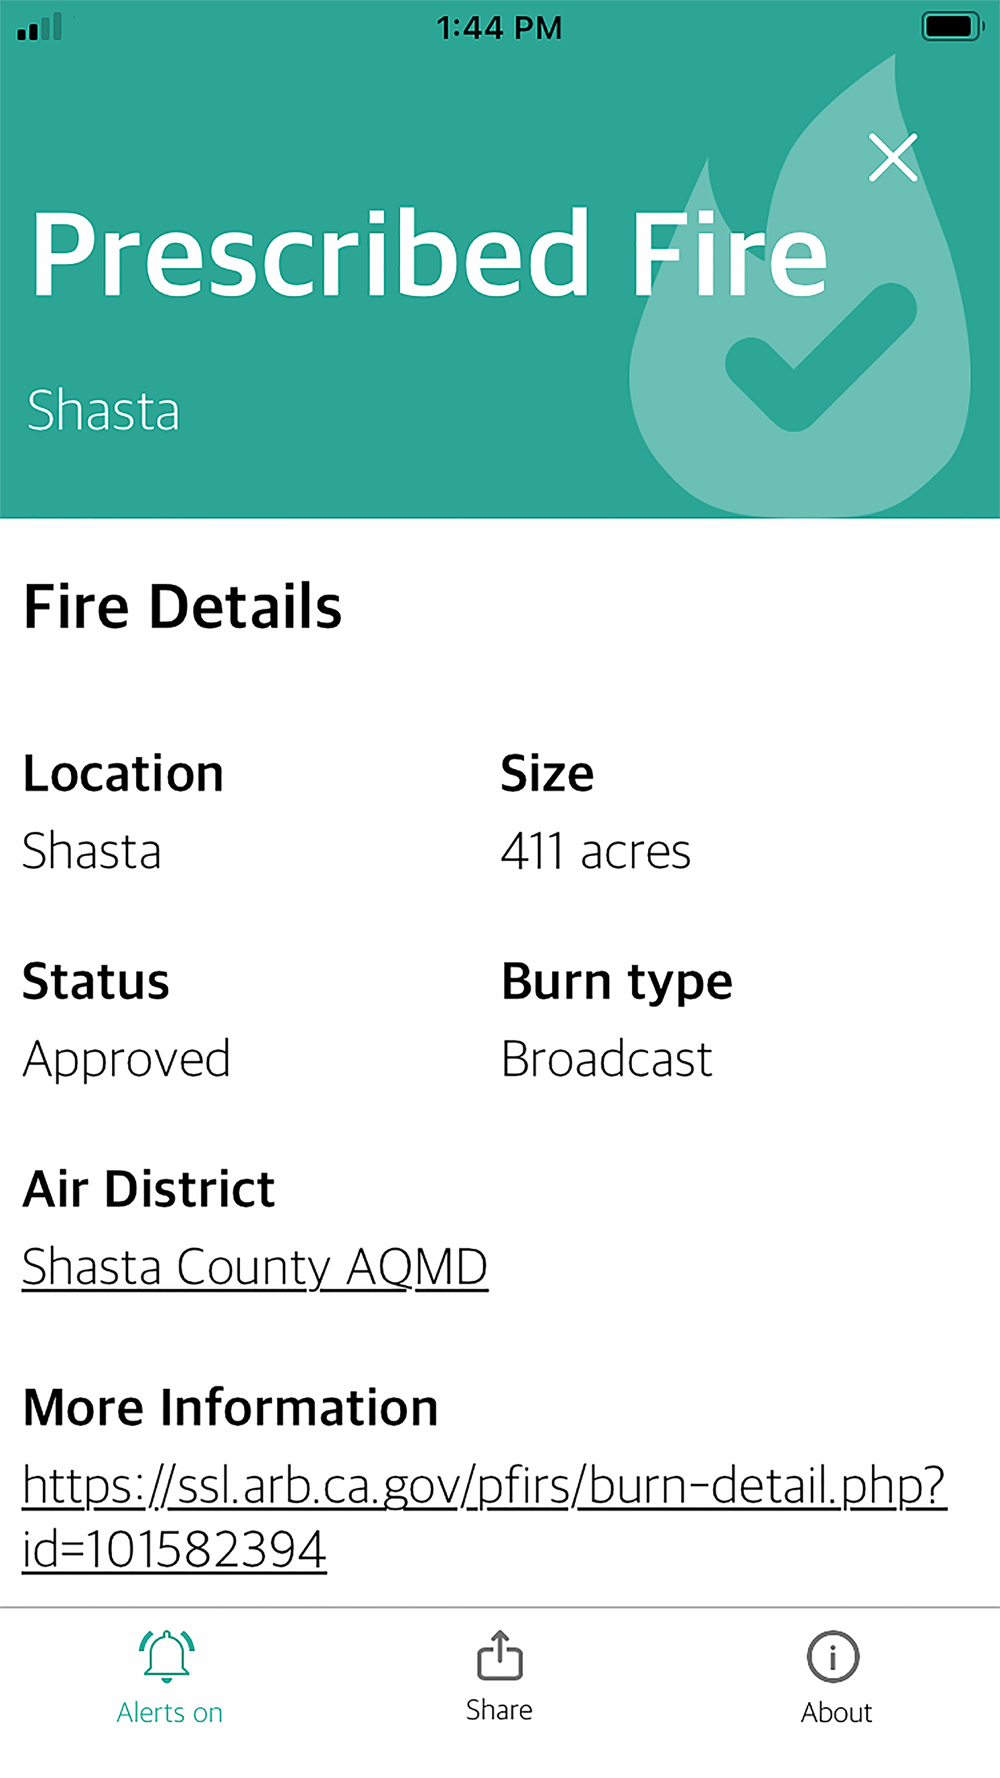Screen dimensions: 1000x1778
Task: Select the Prescribed Fire title
Action: click(x=430, y=254)
